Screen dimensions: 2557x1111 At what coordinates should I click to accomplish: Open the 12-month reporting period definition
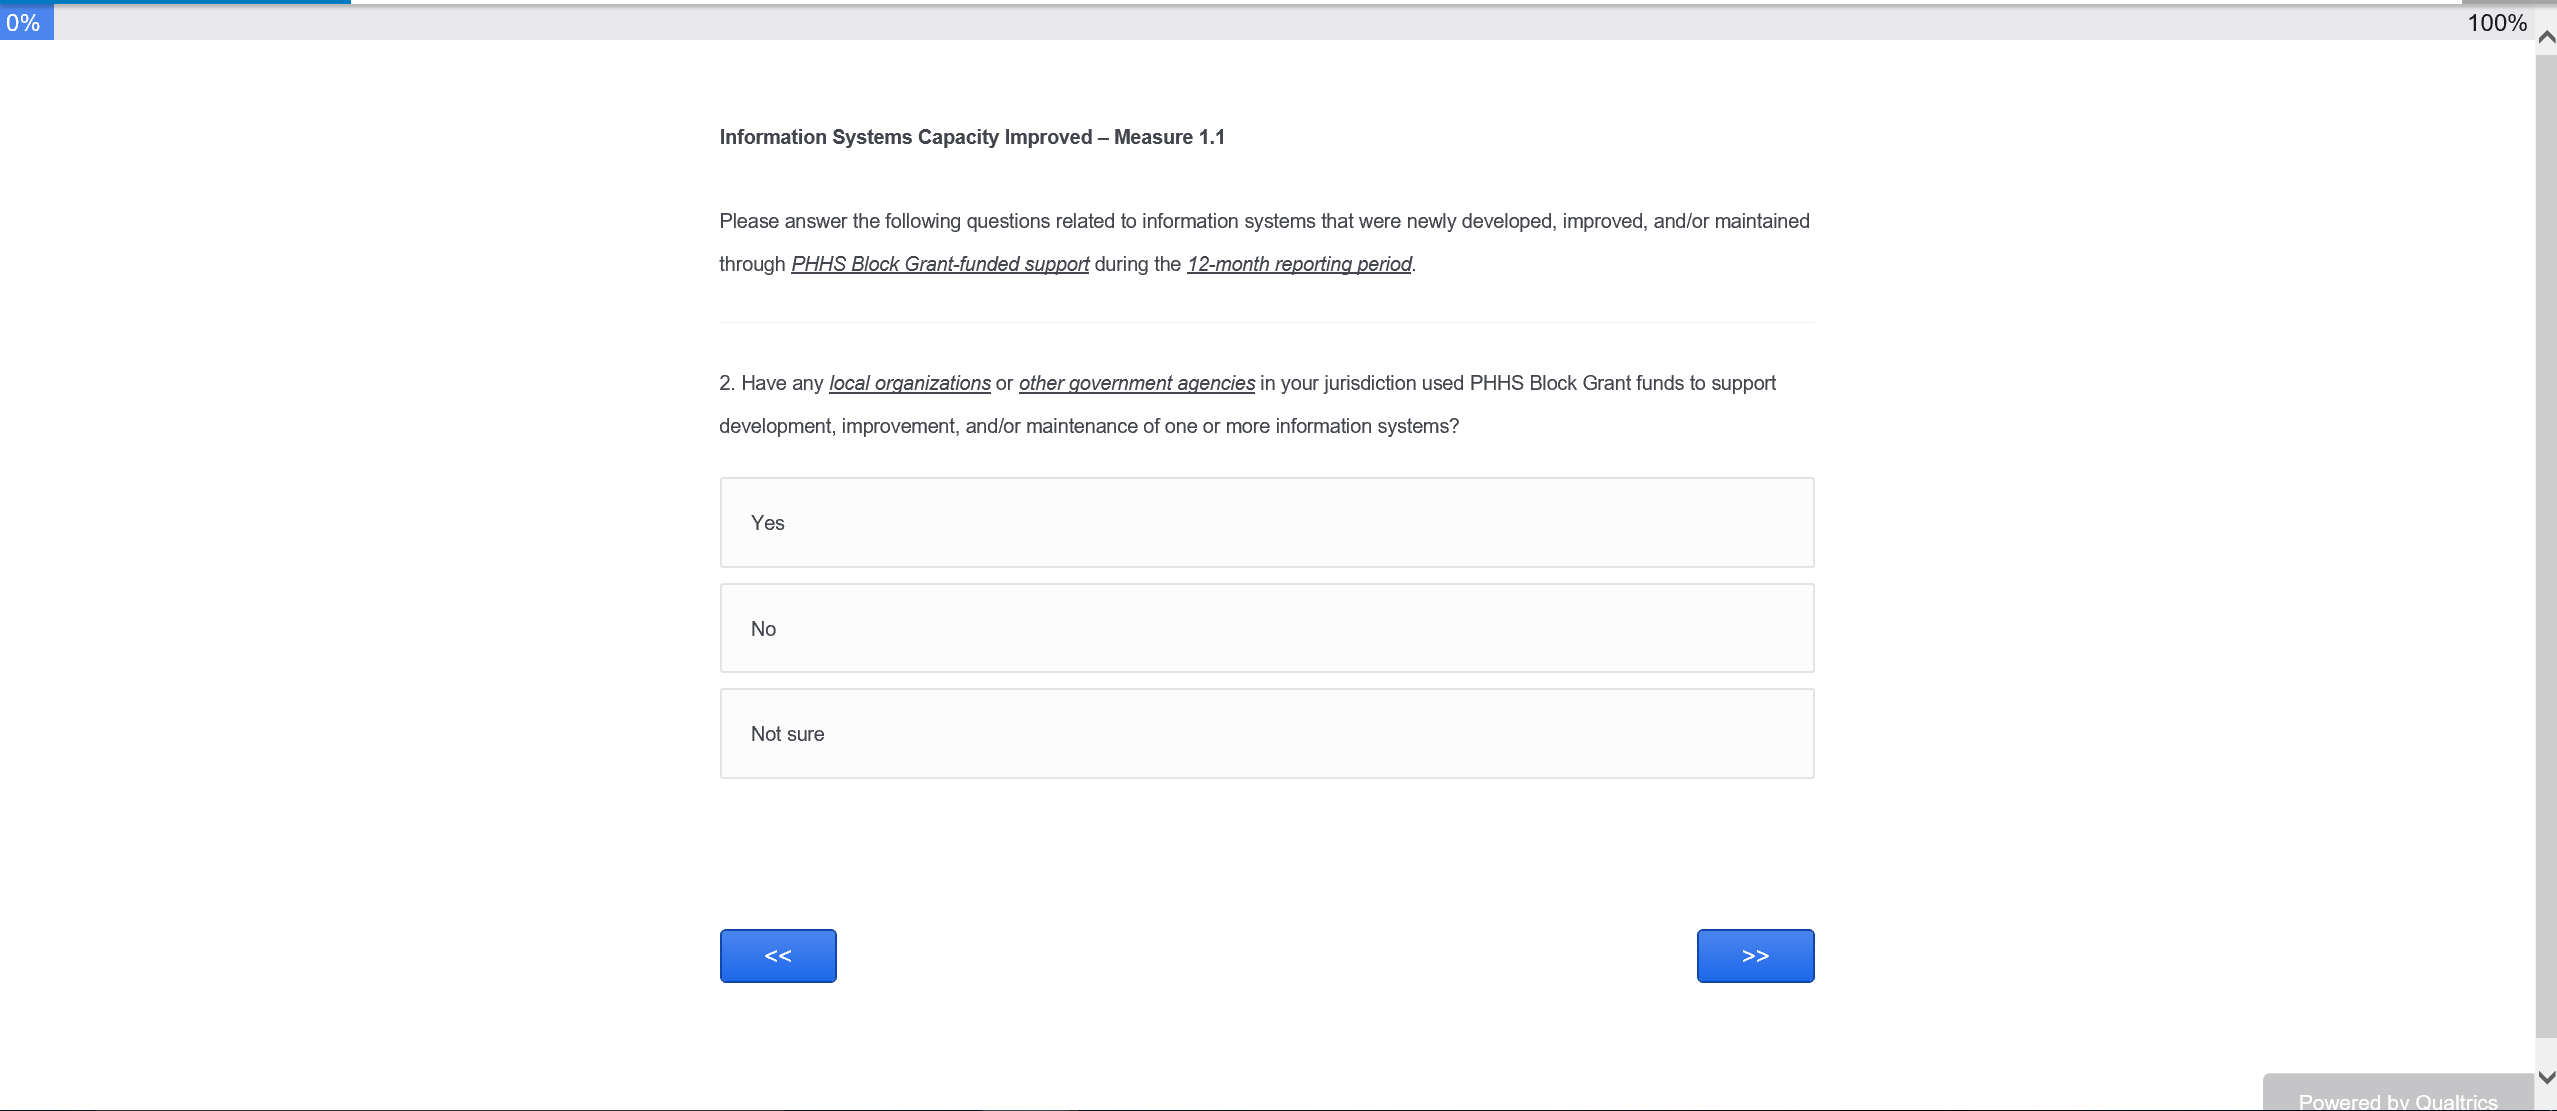click(x=1298, y=264)
